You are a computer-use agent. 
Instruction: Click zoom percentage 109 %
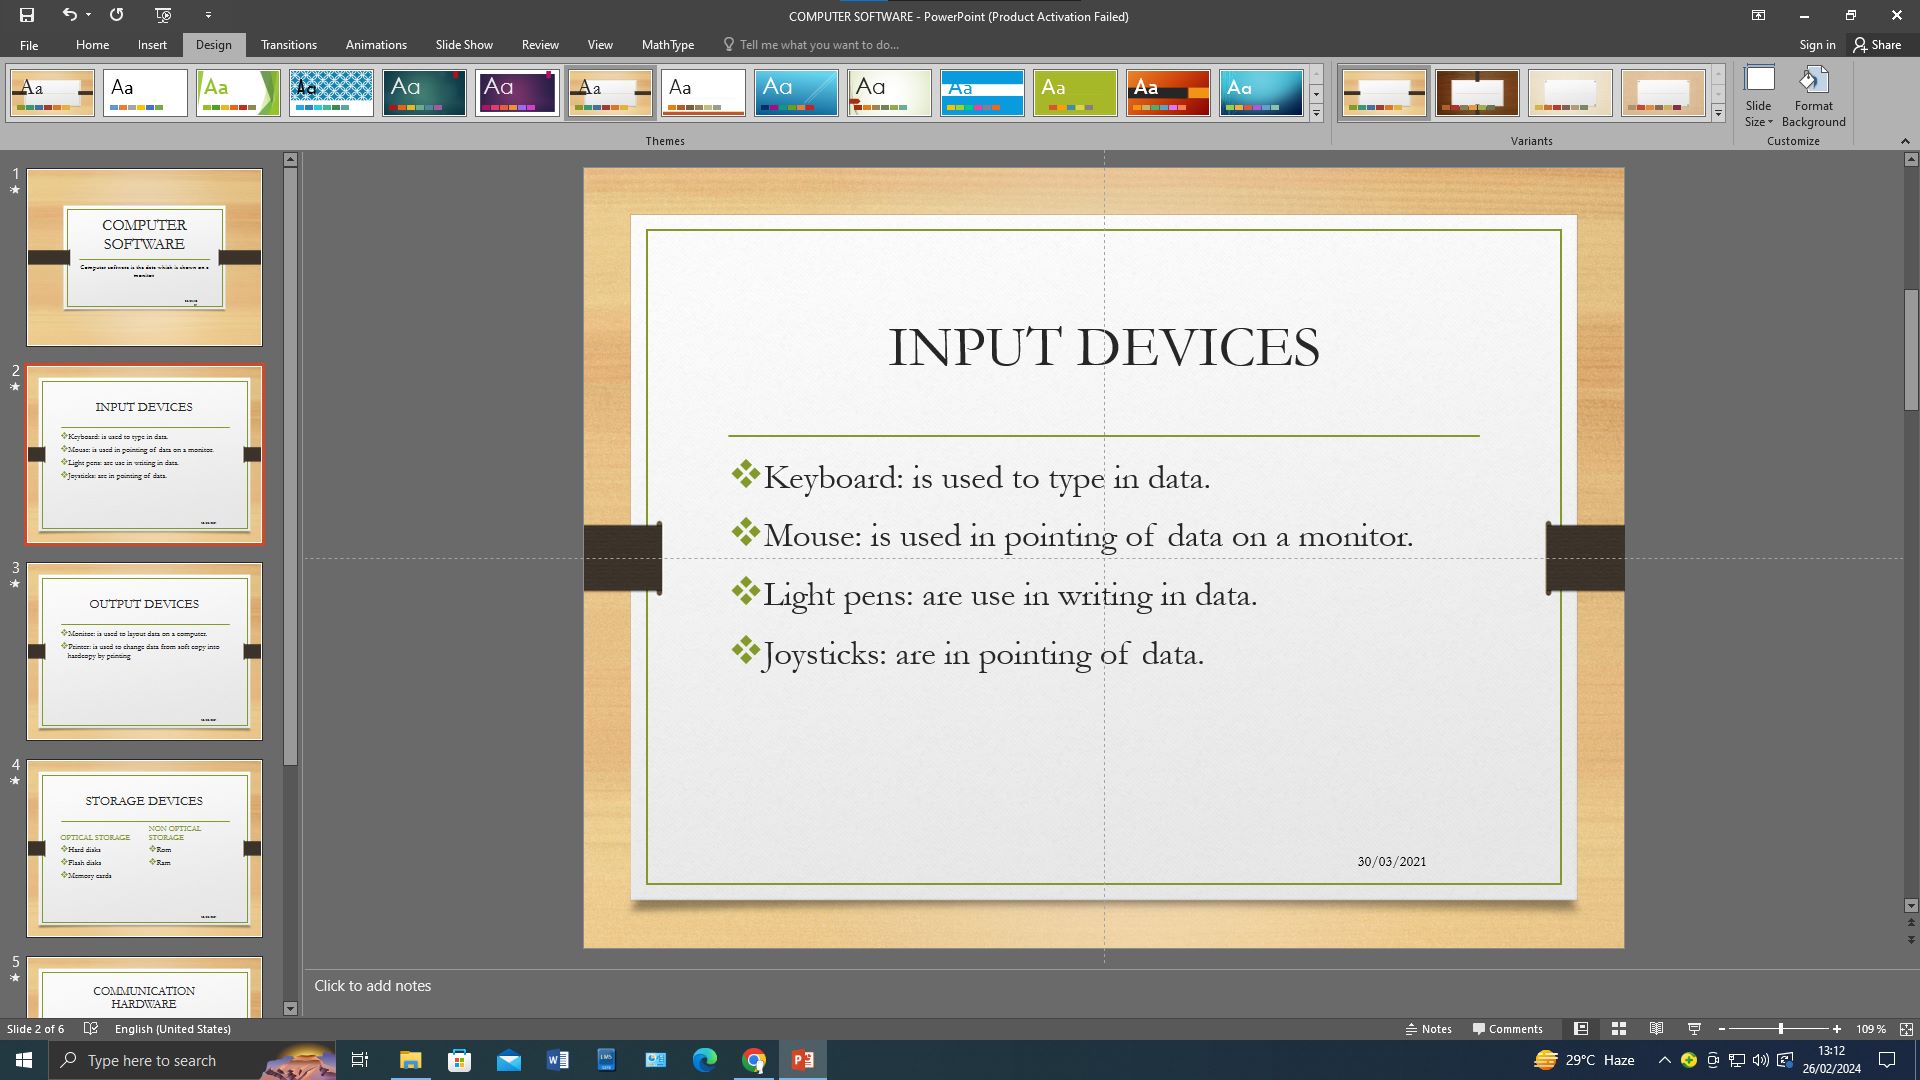point(1870,1029)
